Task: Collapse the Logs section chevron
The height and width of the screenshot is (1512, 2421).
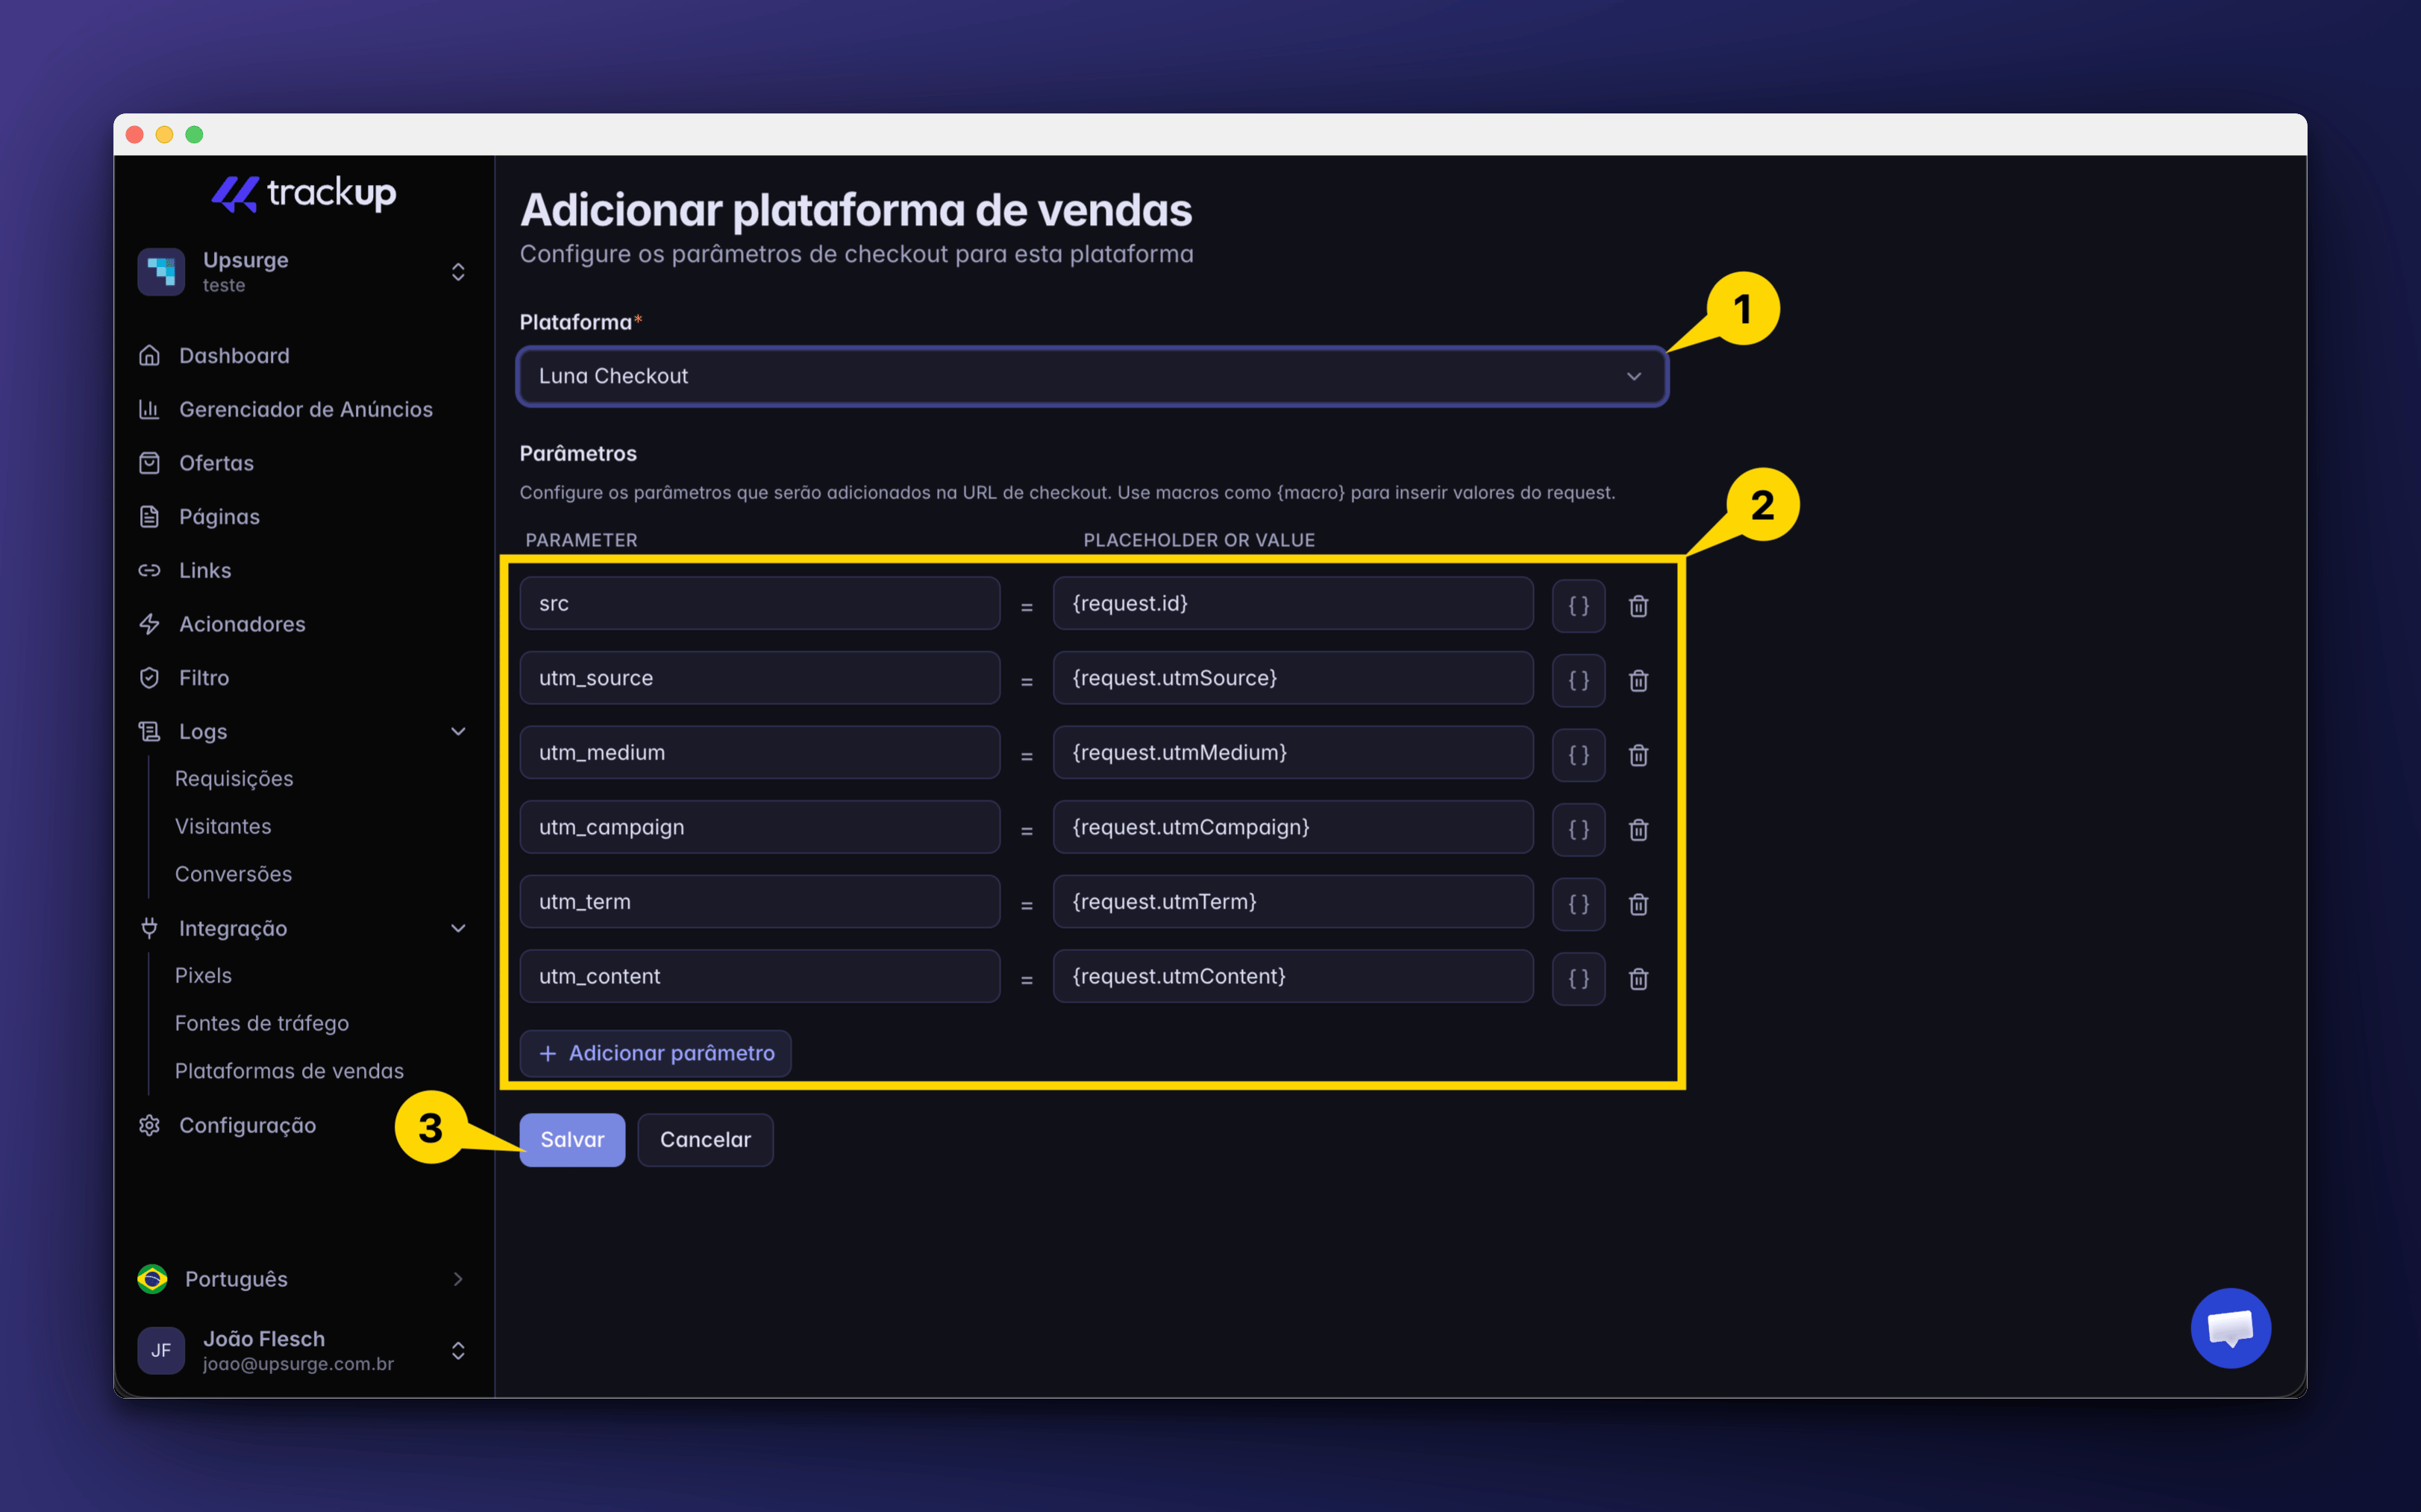Action: coord(458,732)
